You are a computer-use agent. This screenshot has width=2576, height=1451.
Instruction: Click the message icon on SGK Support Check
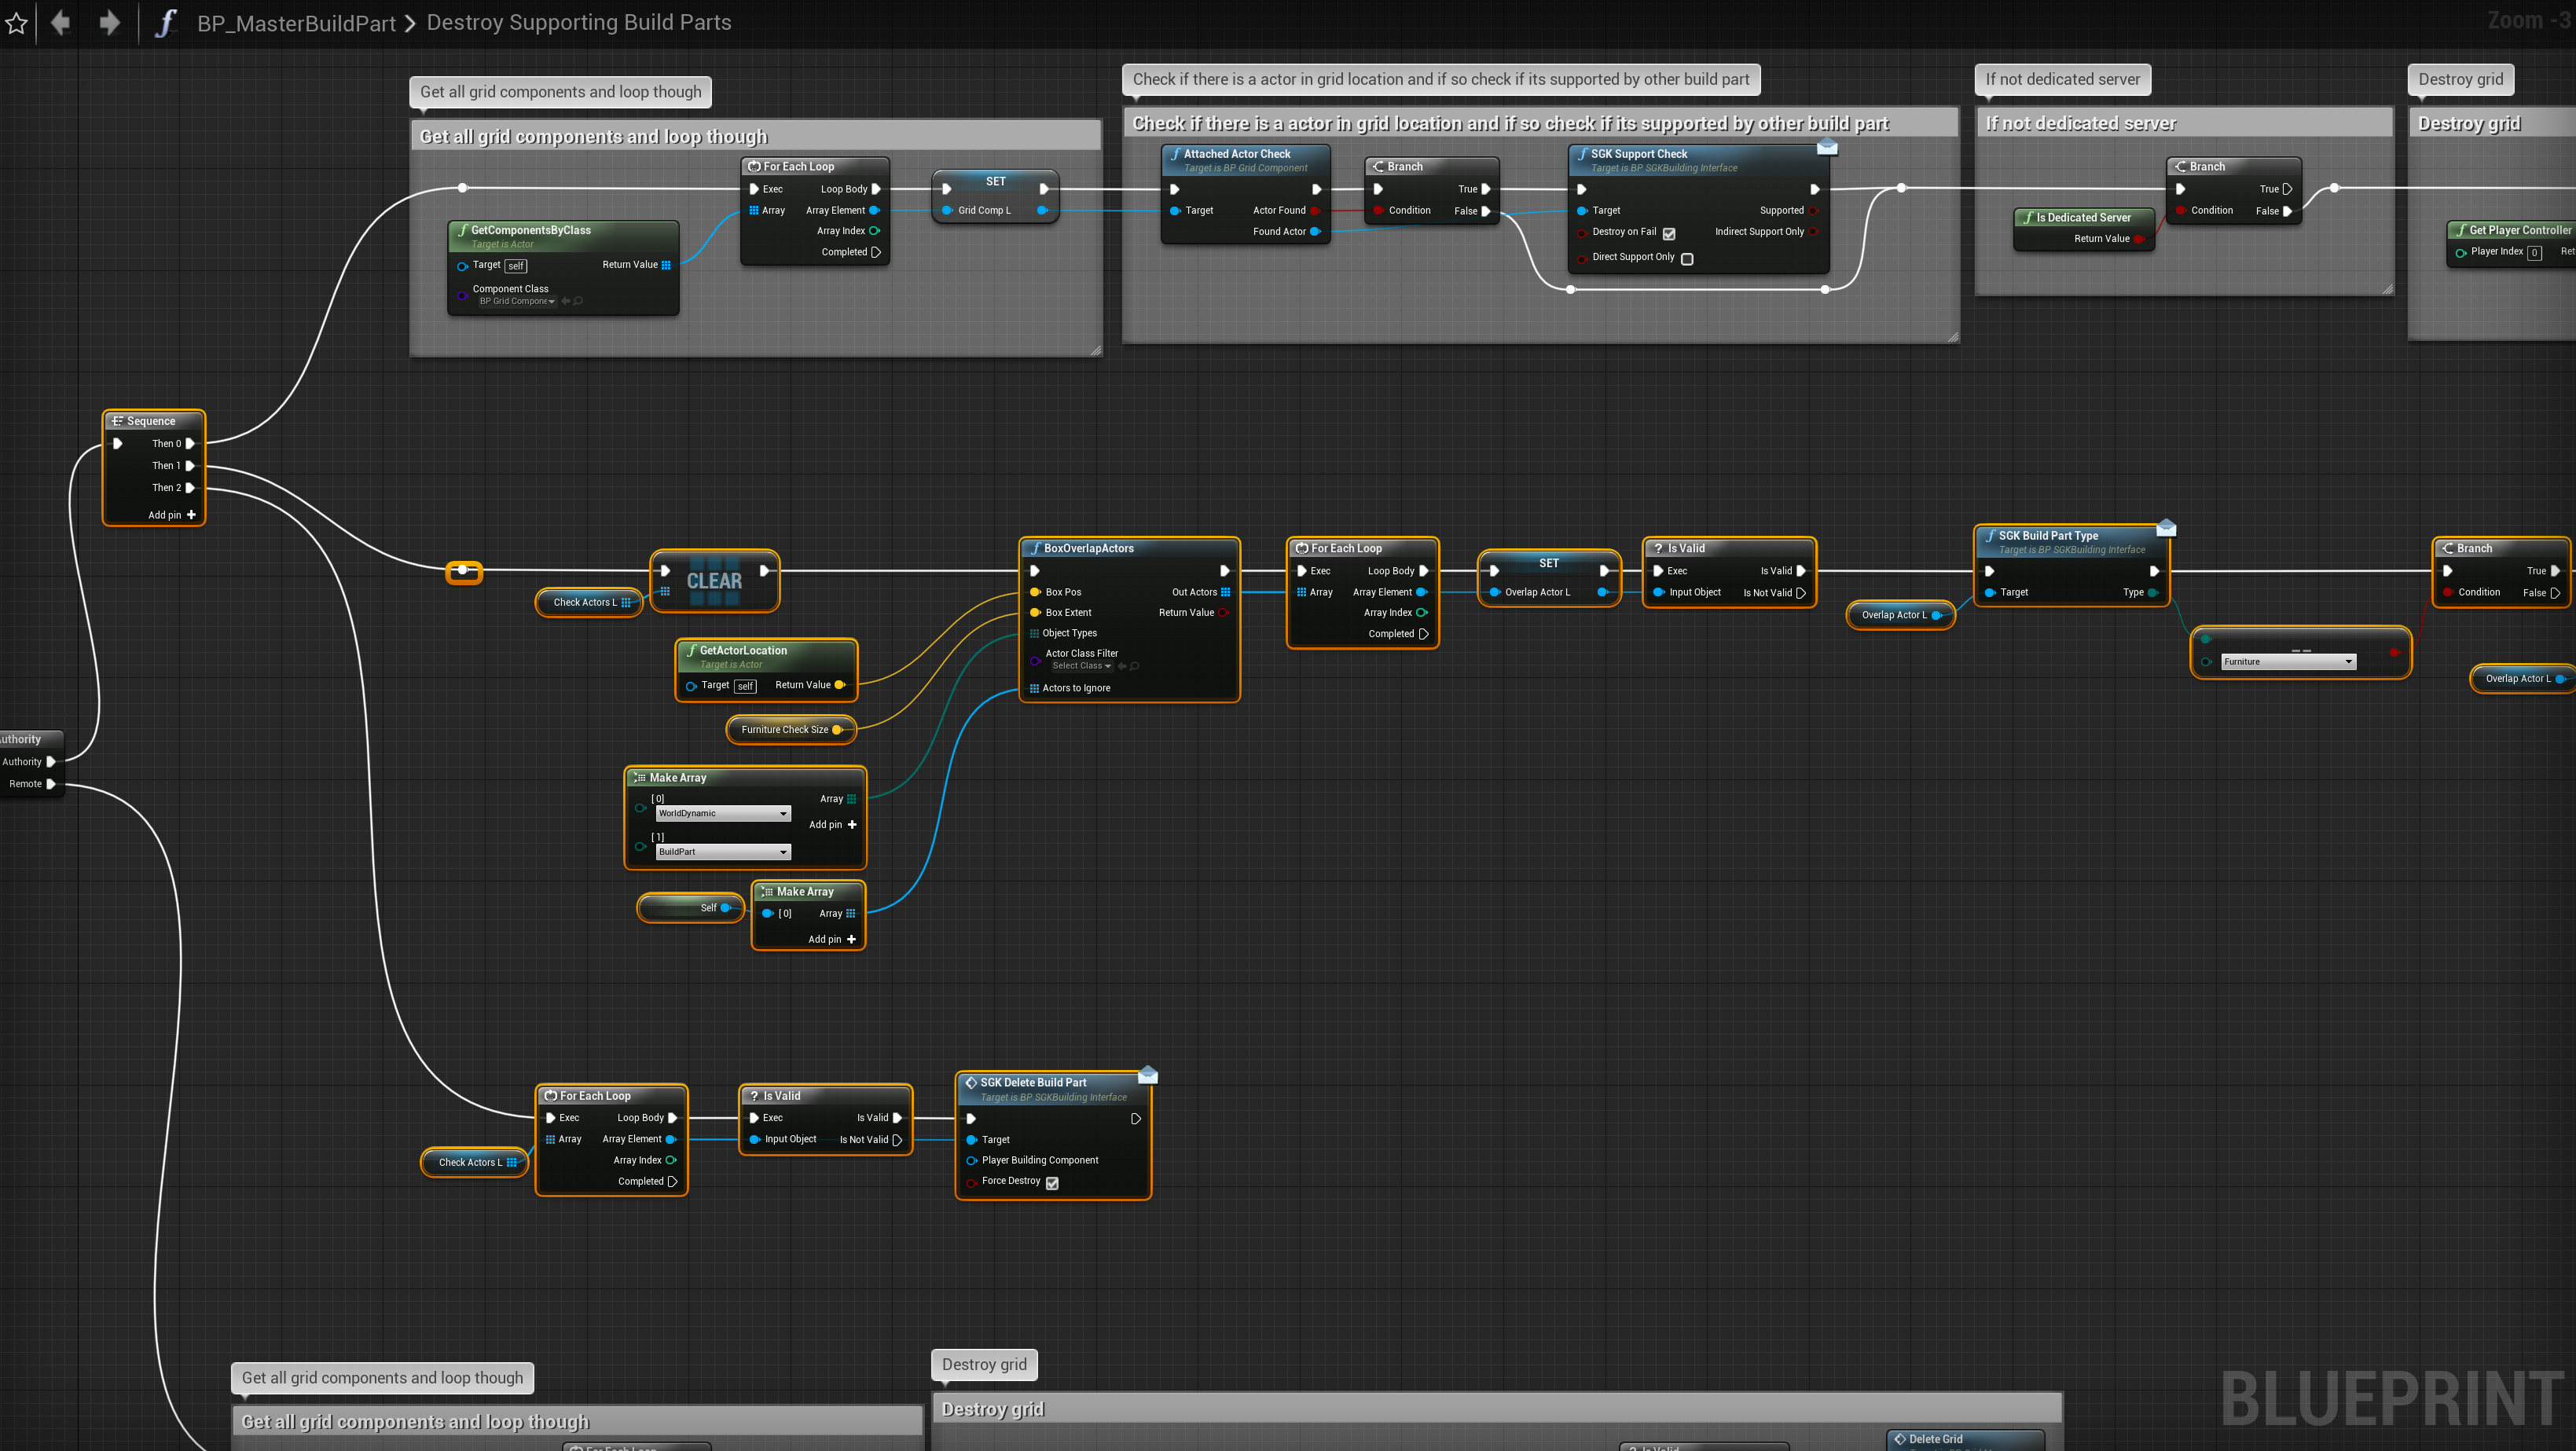(1827, 148)
